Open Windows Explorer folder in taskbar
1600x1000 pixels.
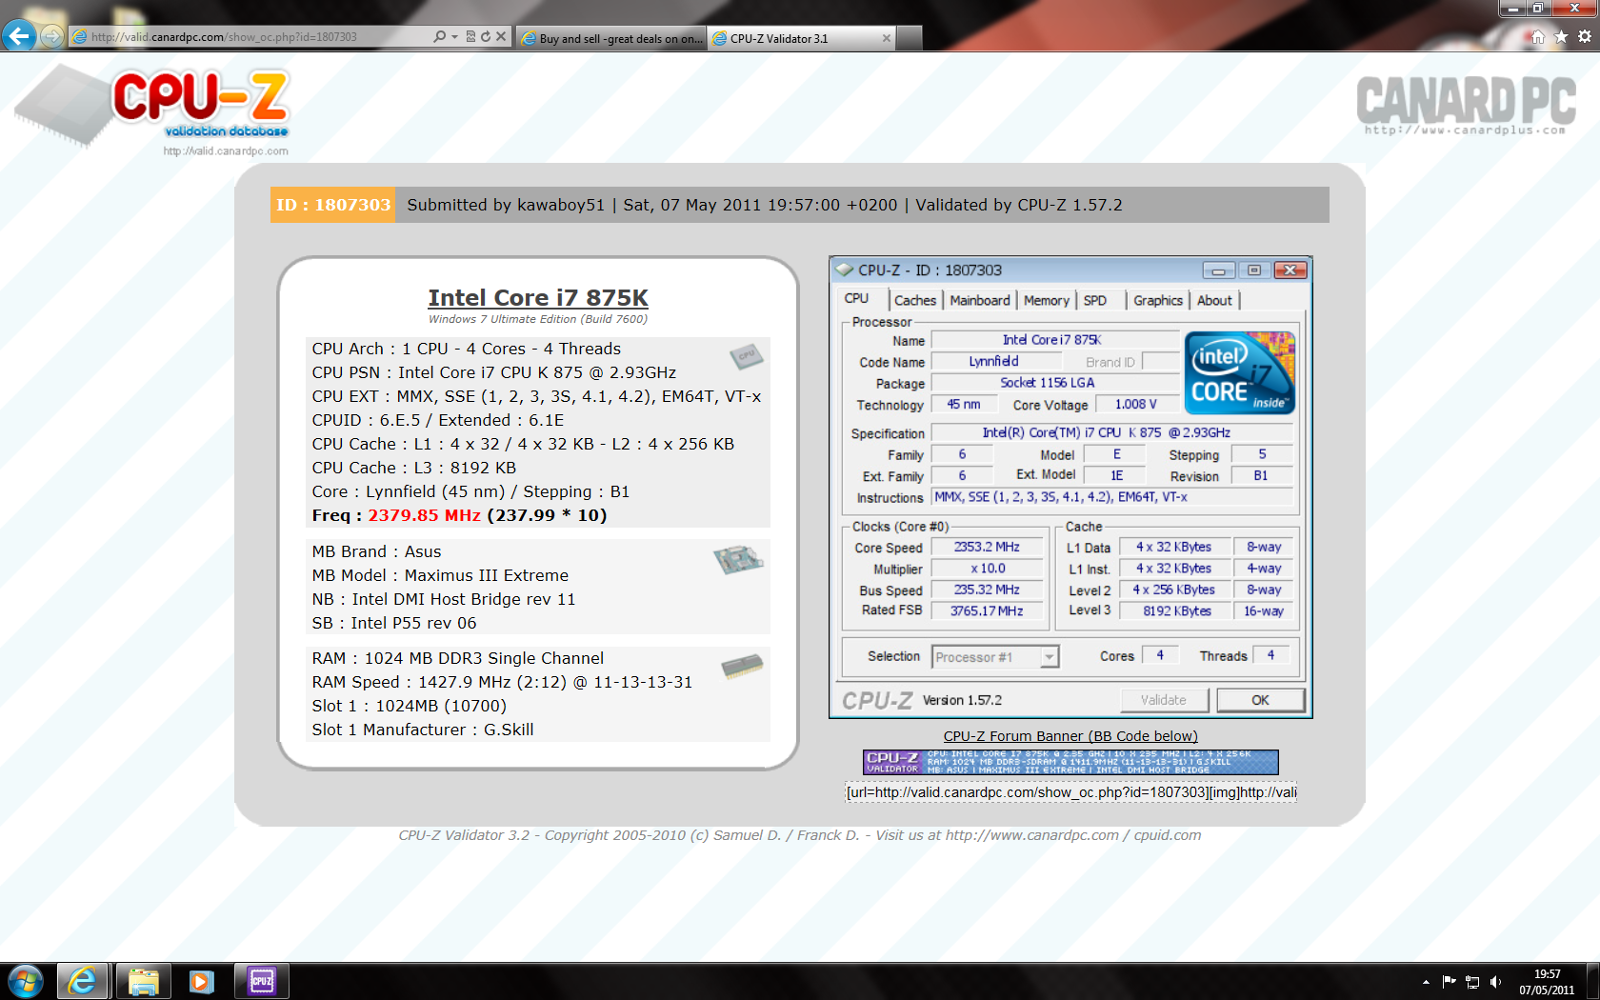point(143,981)
